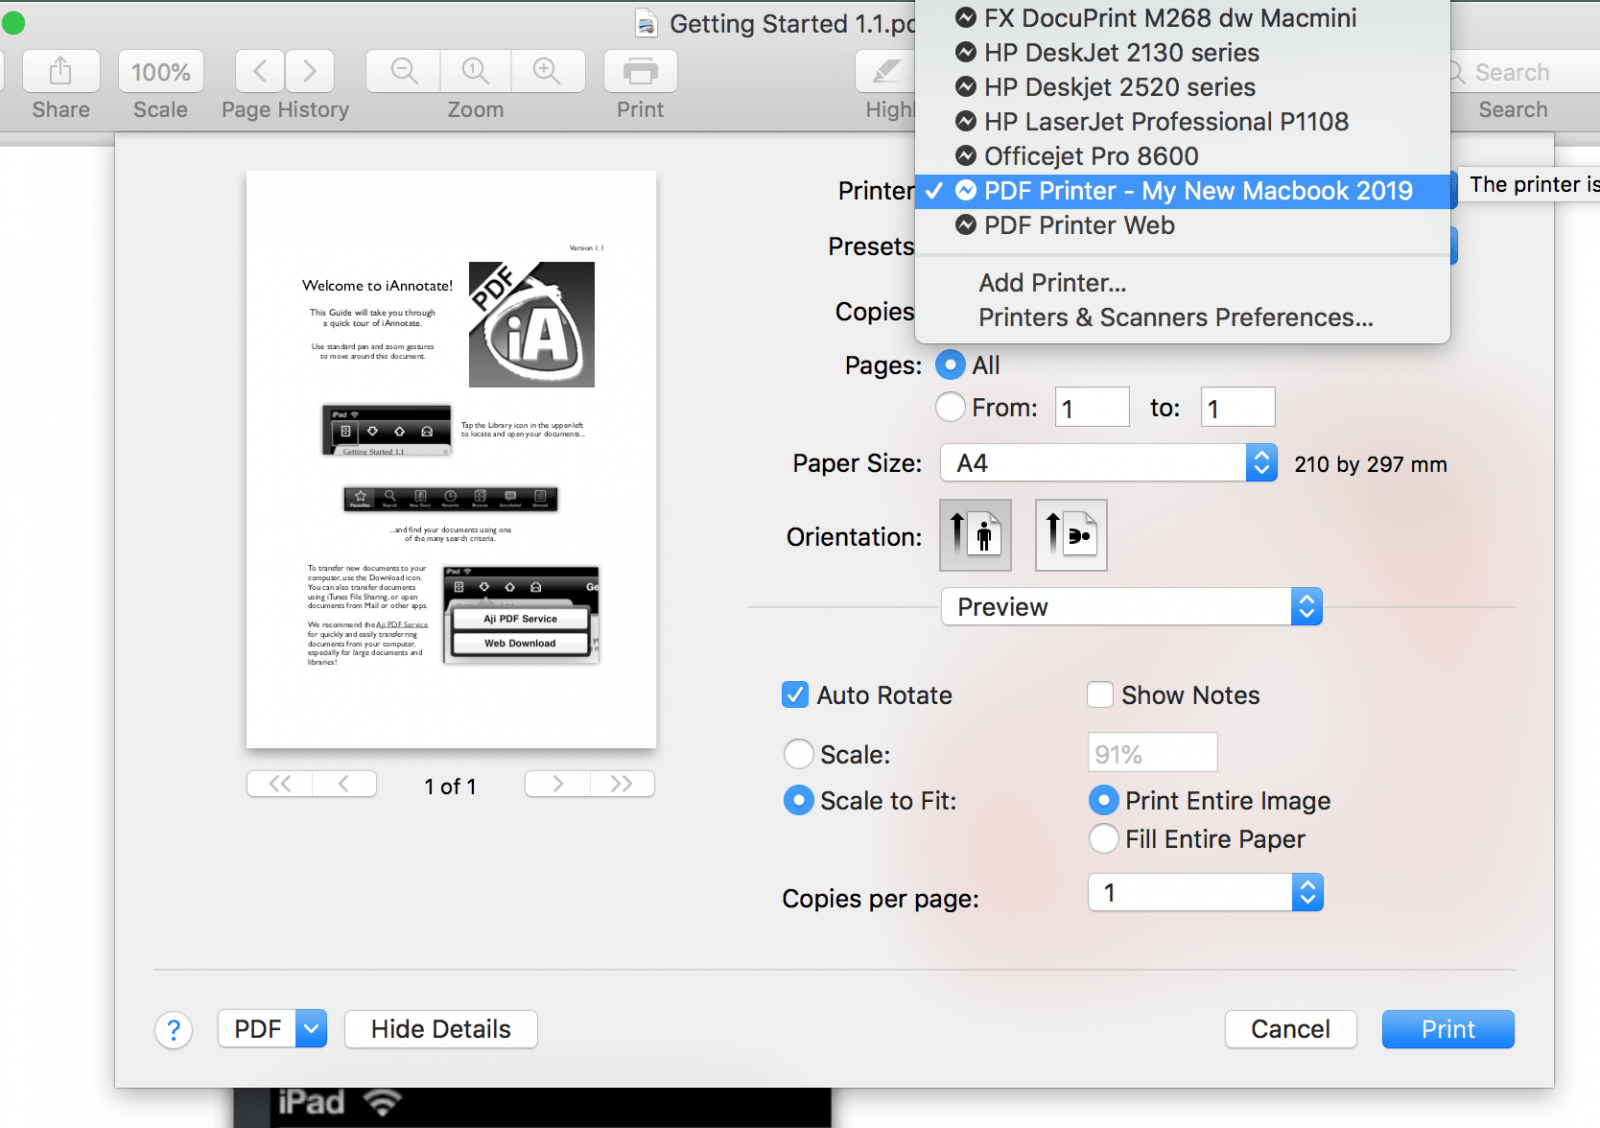Open the Share menu in the toolbar
The width and height of the screenshot is (1600, 1128).
coord(60,71)
